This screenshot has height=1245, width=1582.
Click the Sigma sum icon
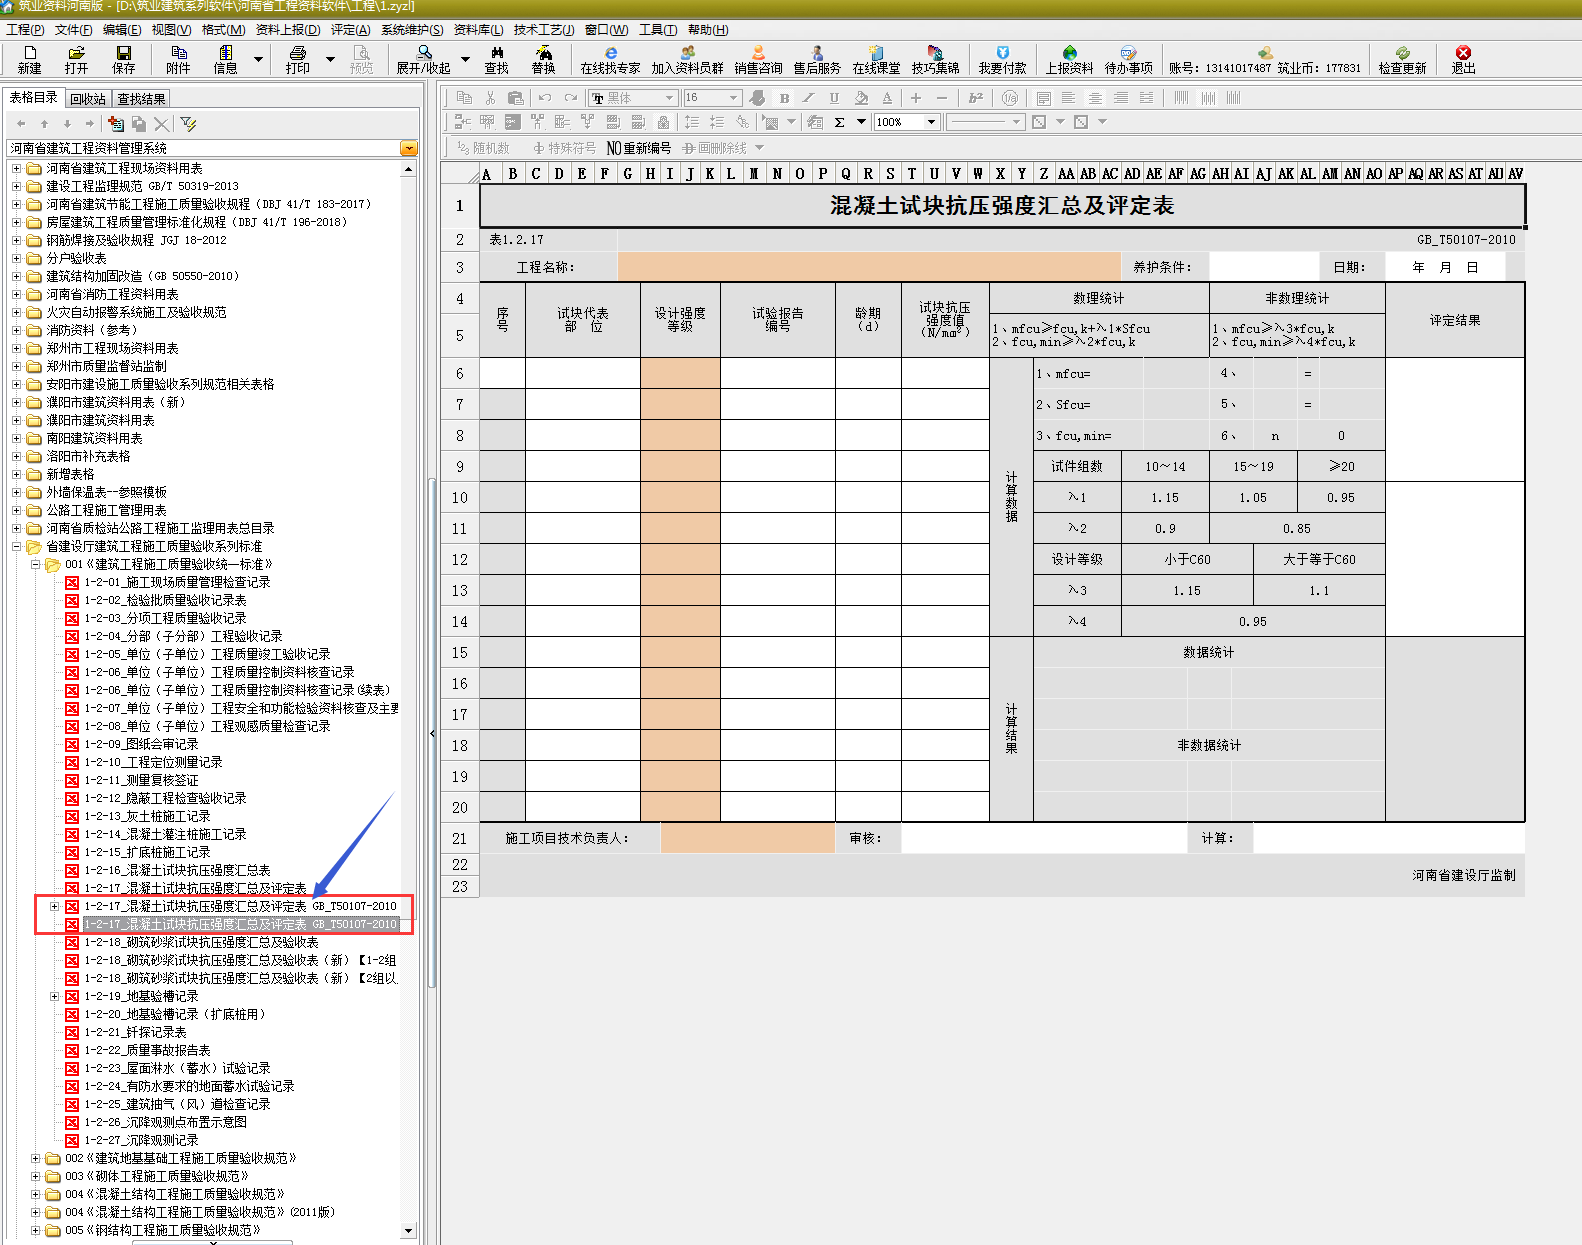tap(839, 122)
